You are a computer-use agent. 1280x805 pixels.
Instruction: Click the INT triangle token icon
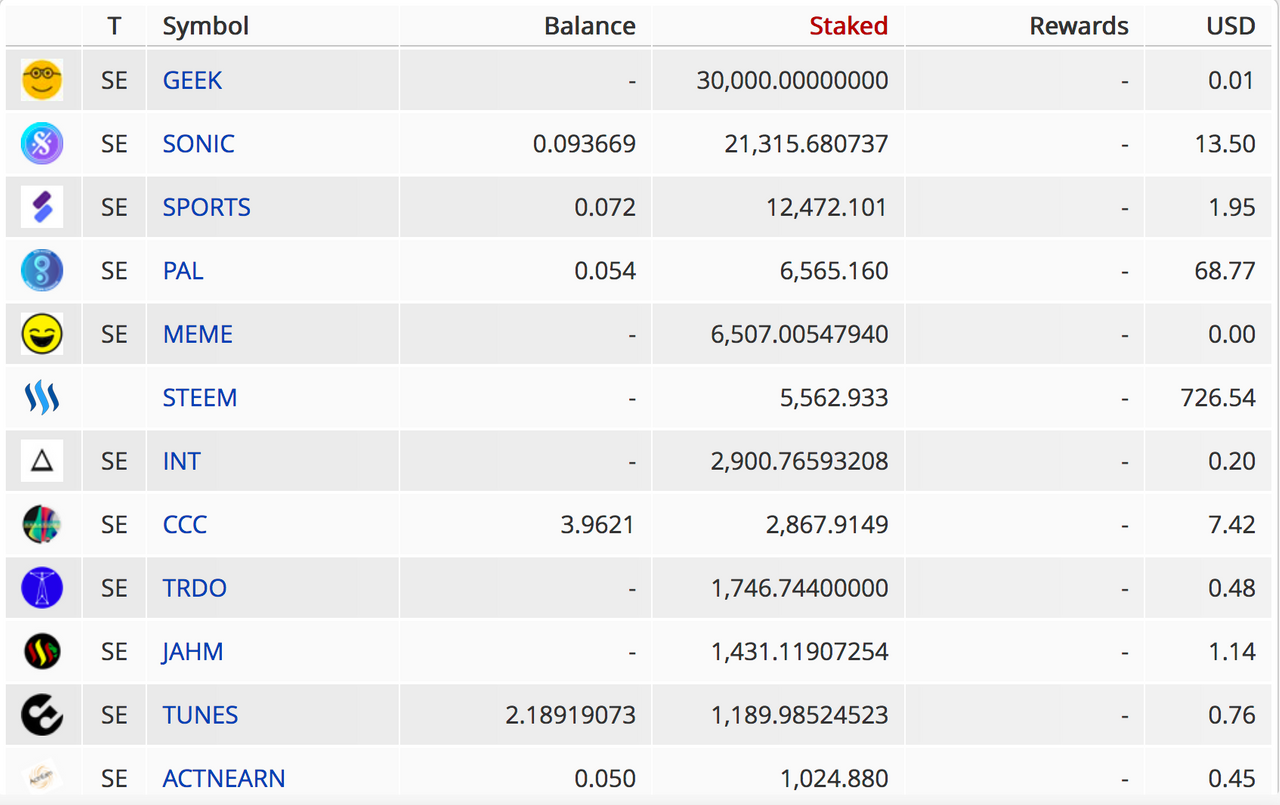coord(42,461)
